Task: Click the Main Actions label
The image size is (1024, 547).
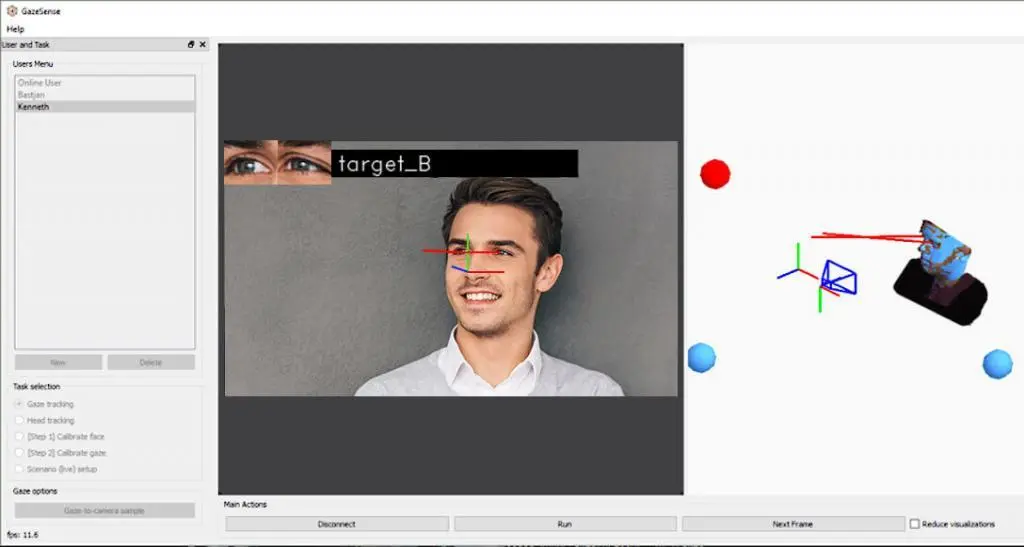Action: tap(245, 505)
